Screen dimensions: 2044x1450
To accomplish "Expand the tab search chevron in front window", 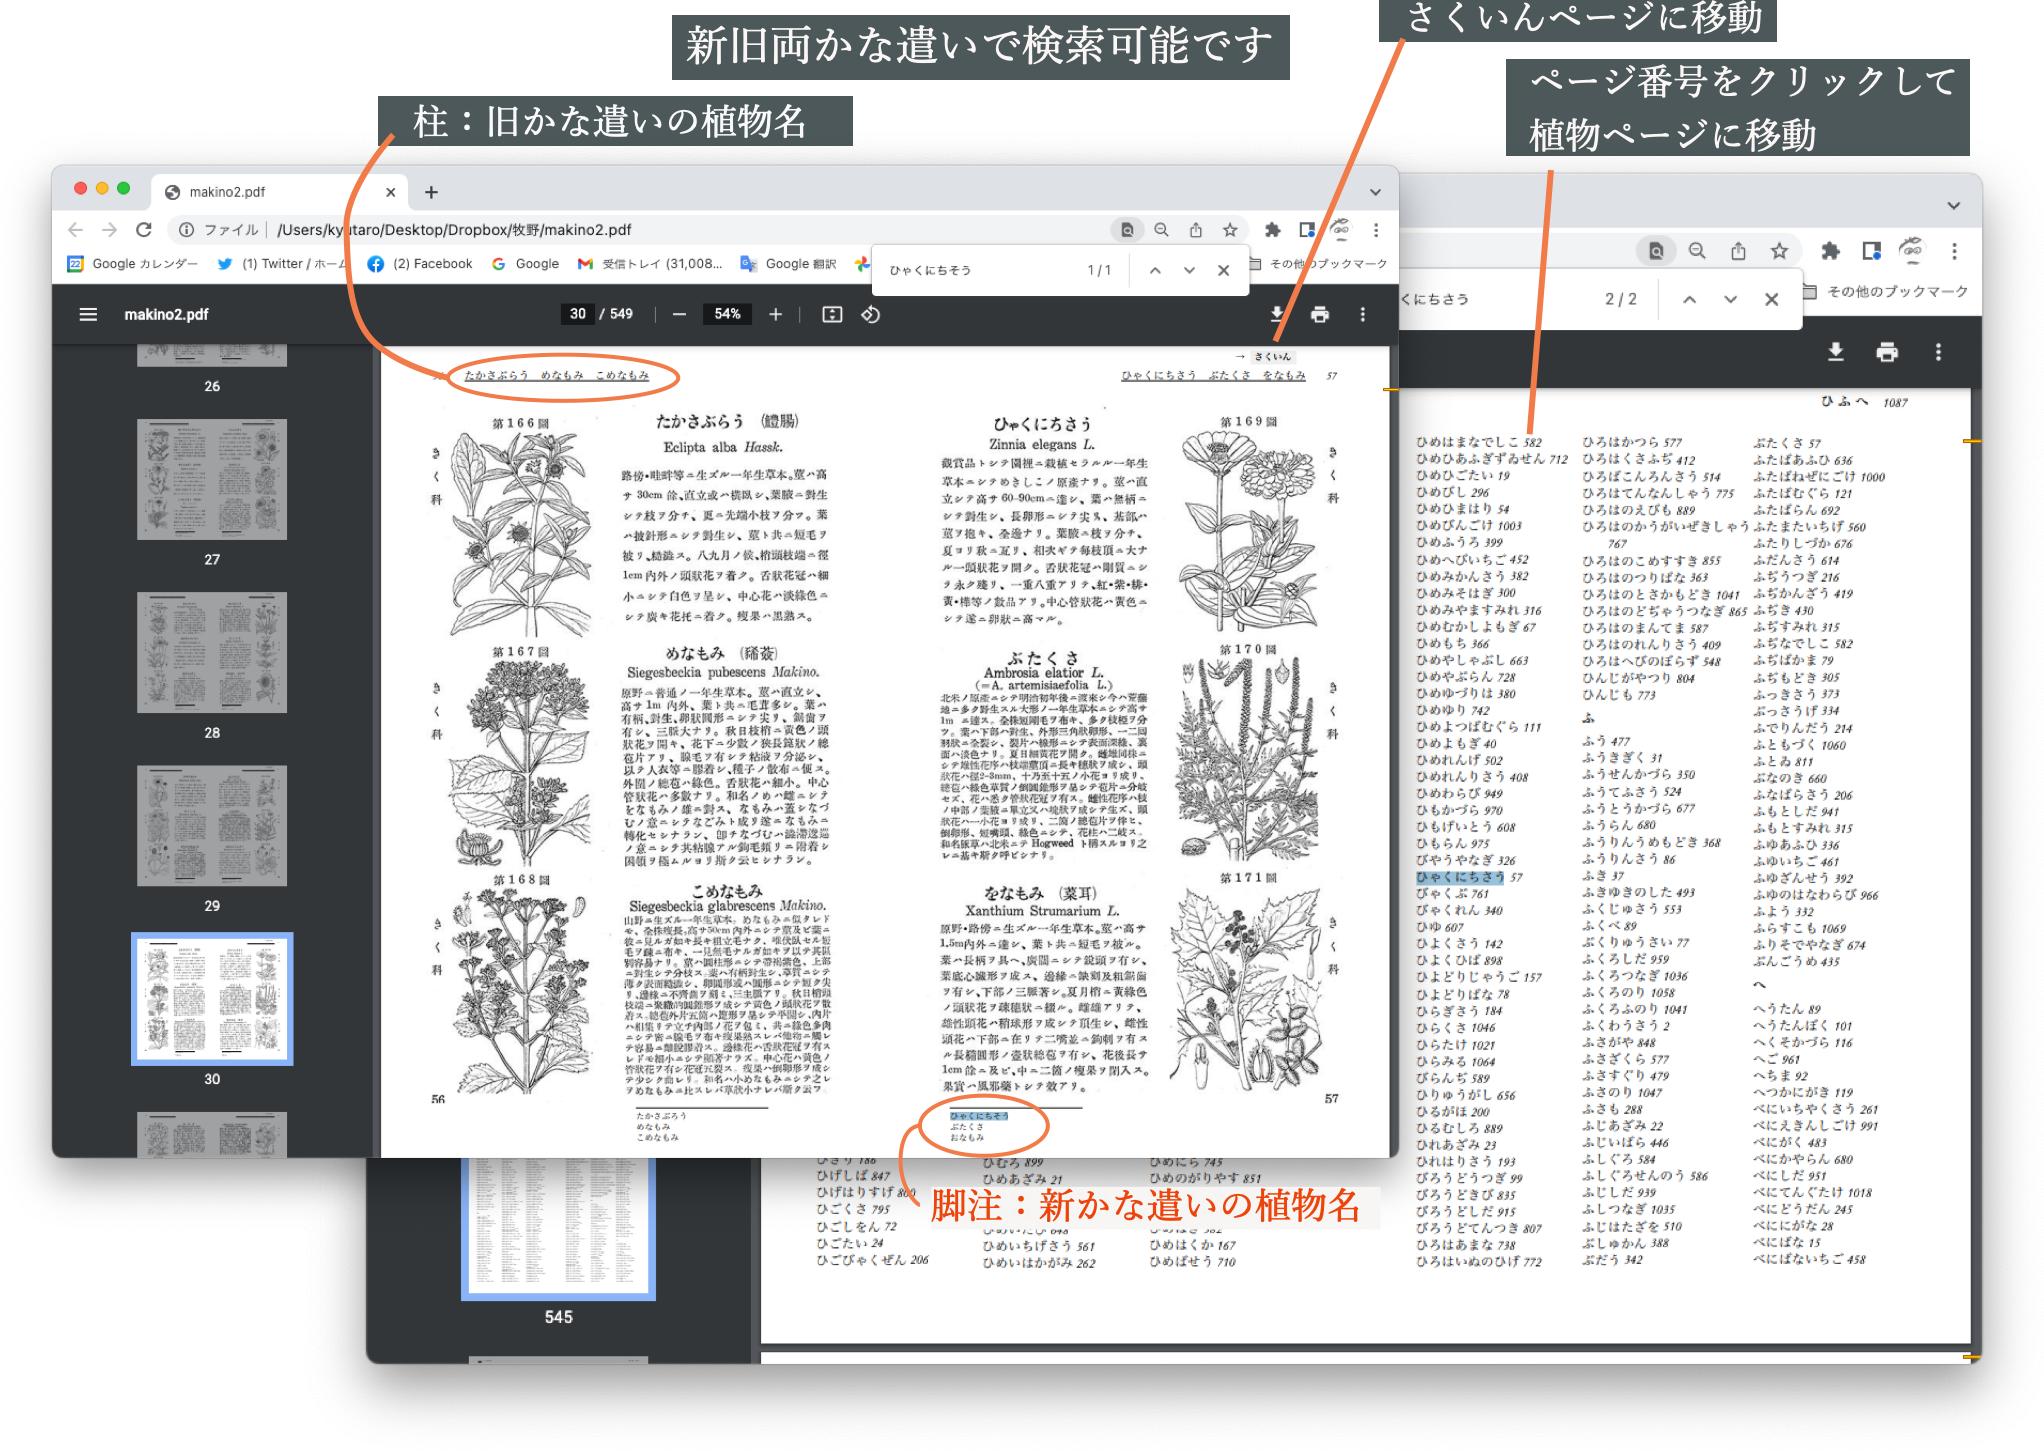I will (1376, 192).
